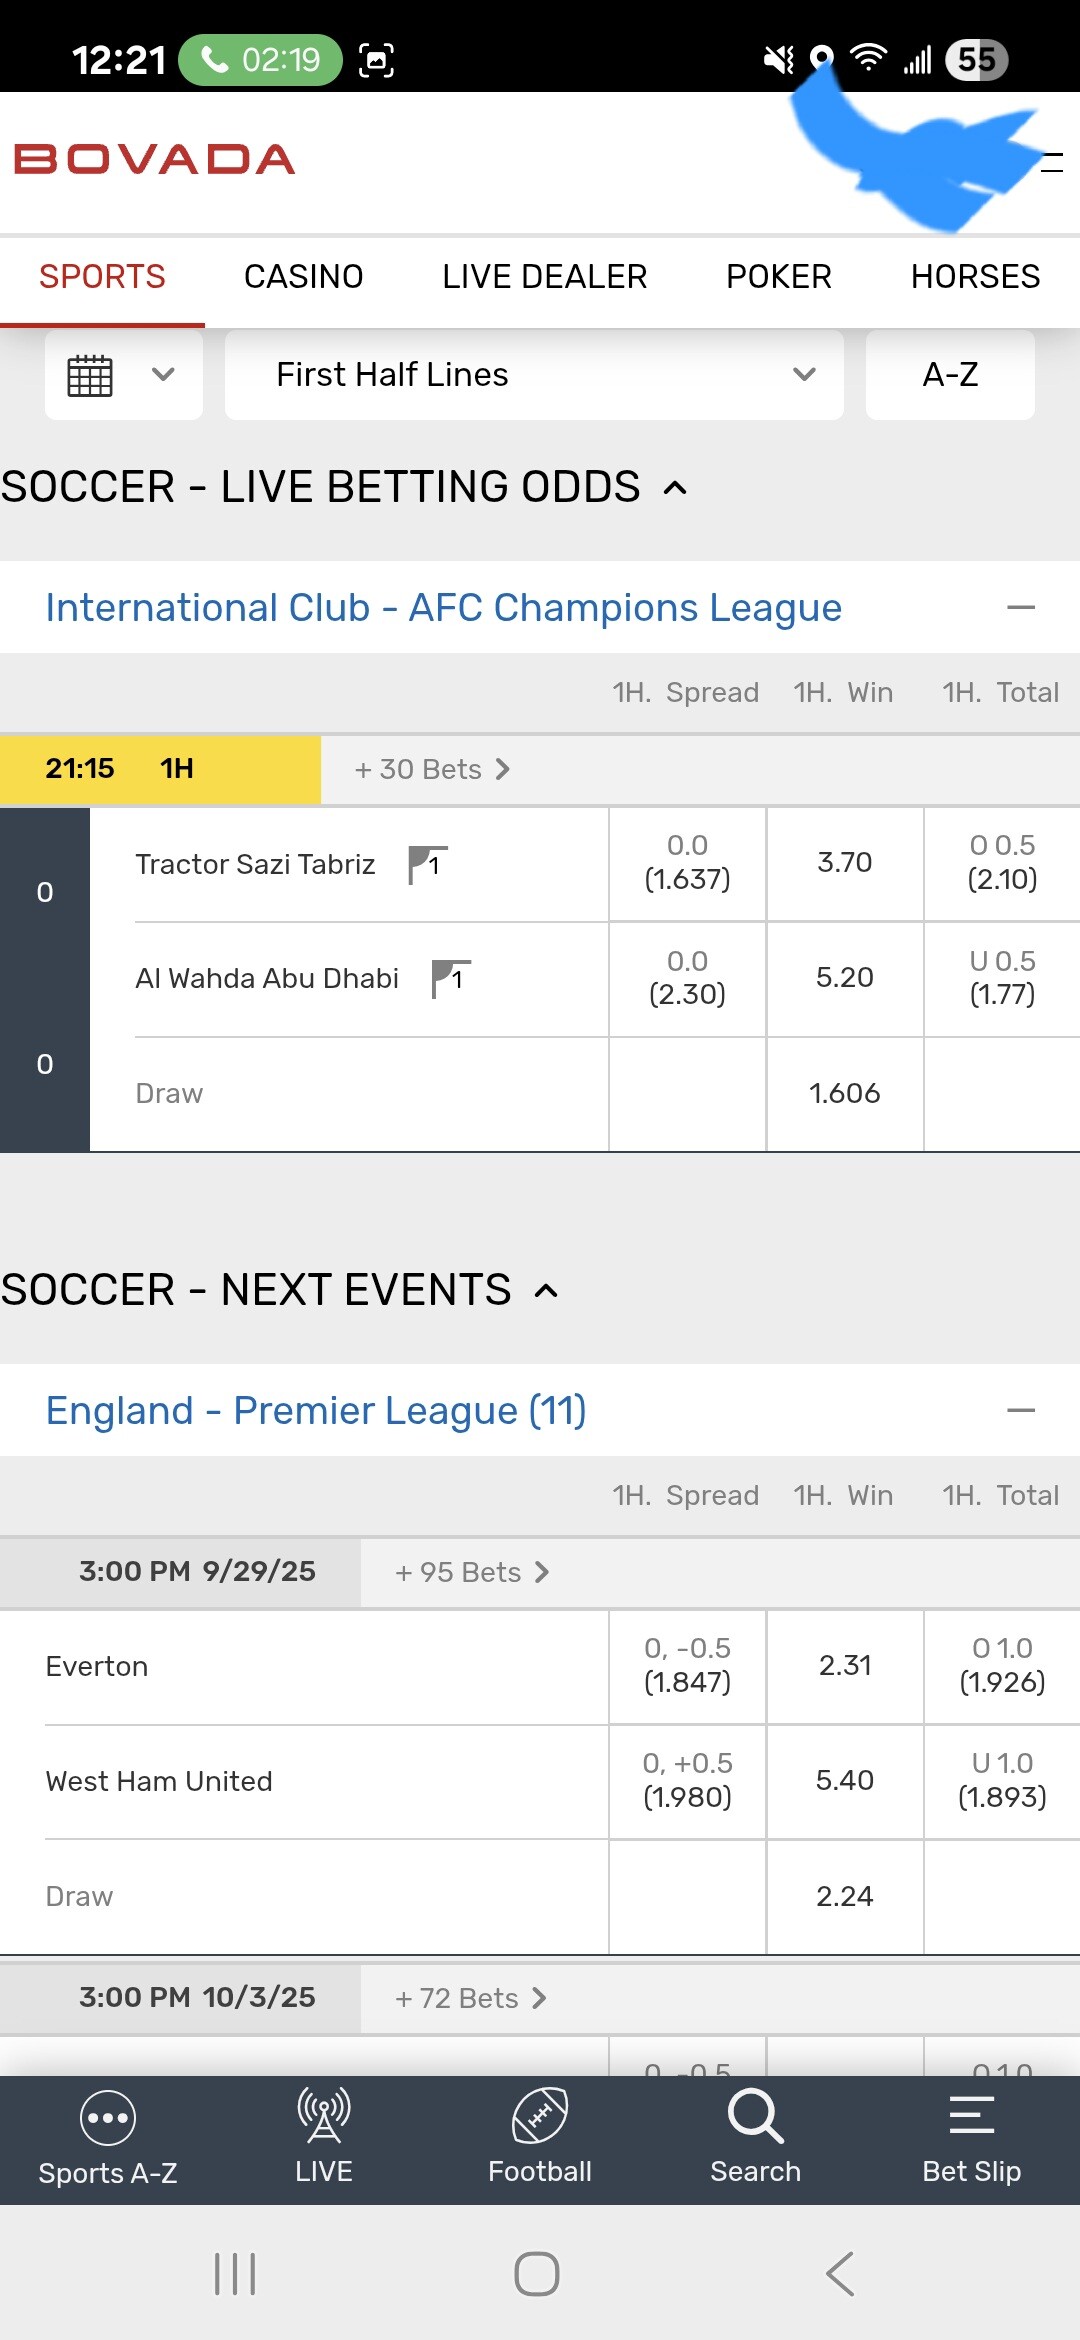Image resolution: width=1080 pixels, height=2340 pixels.
Task: Open the England - Premier League link
Action: point(316,1411)
